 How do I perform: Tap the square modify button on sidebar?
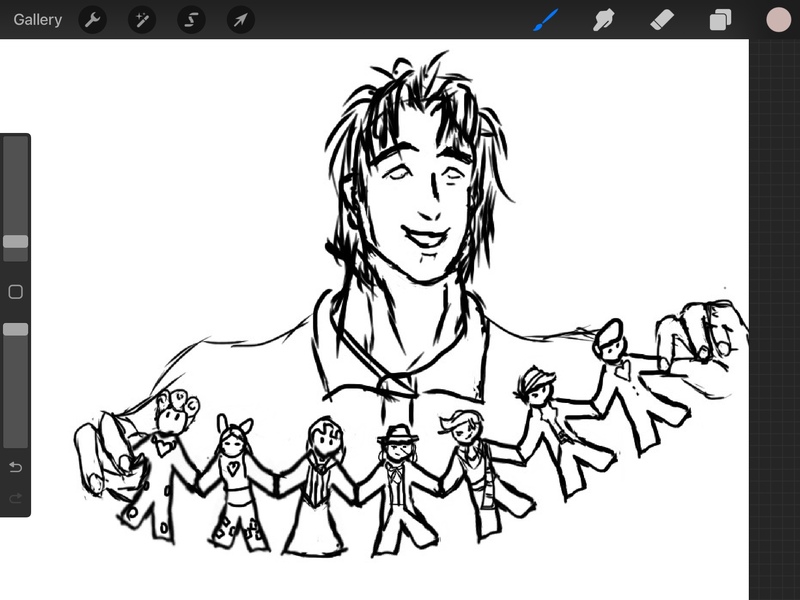tap(15, 292)
